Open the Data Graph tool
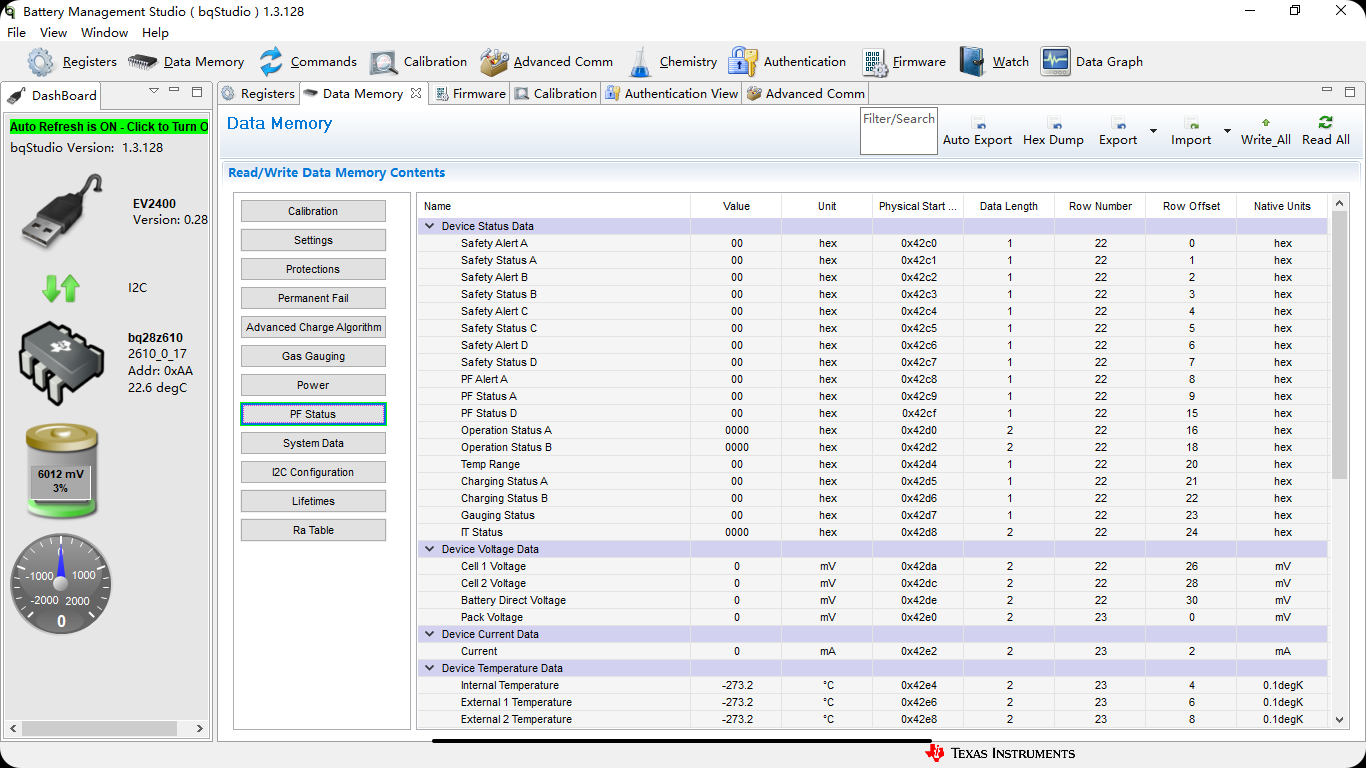The width and height of the screenshot is (1366, 768). pos(1091,62)
